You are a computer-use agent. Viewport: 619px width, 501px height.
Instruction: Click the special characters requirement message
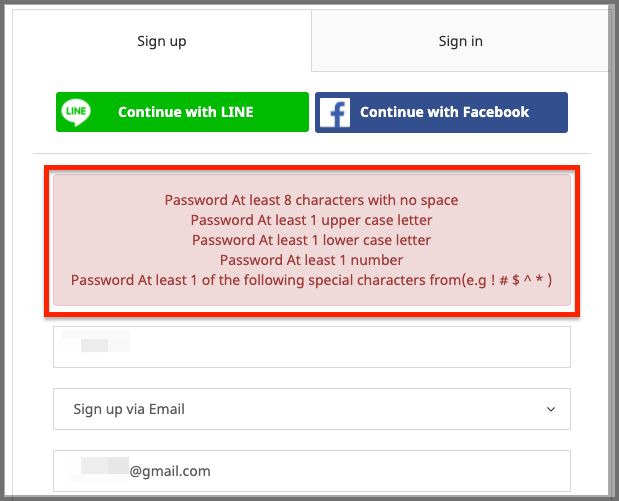tap(311, 280)
